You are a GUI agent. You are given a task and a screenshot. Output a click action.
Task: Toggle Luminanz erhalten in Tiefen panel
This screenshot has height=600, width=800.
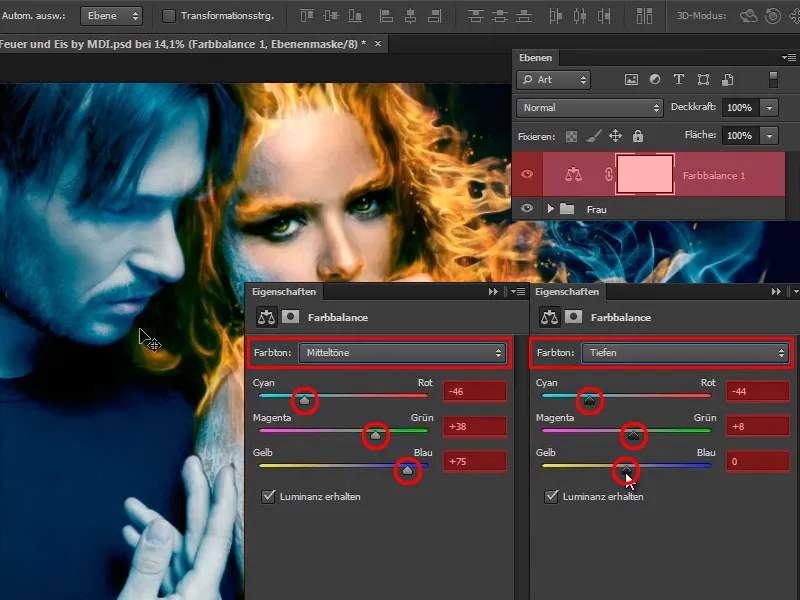click(551, 496)
